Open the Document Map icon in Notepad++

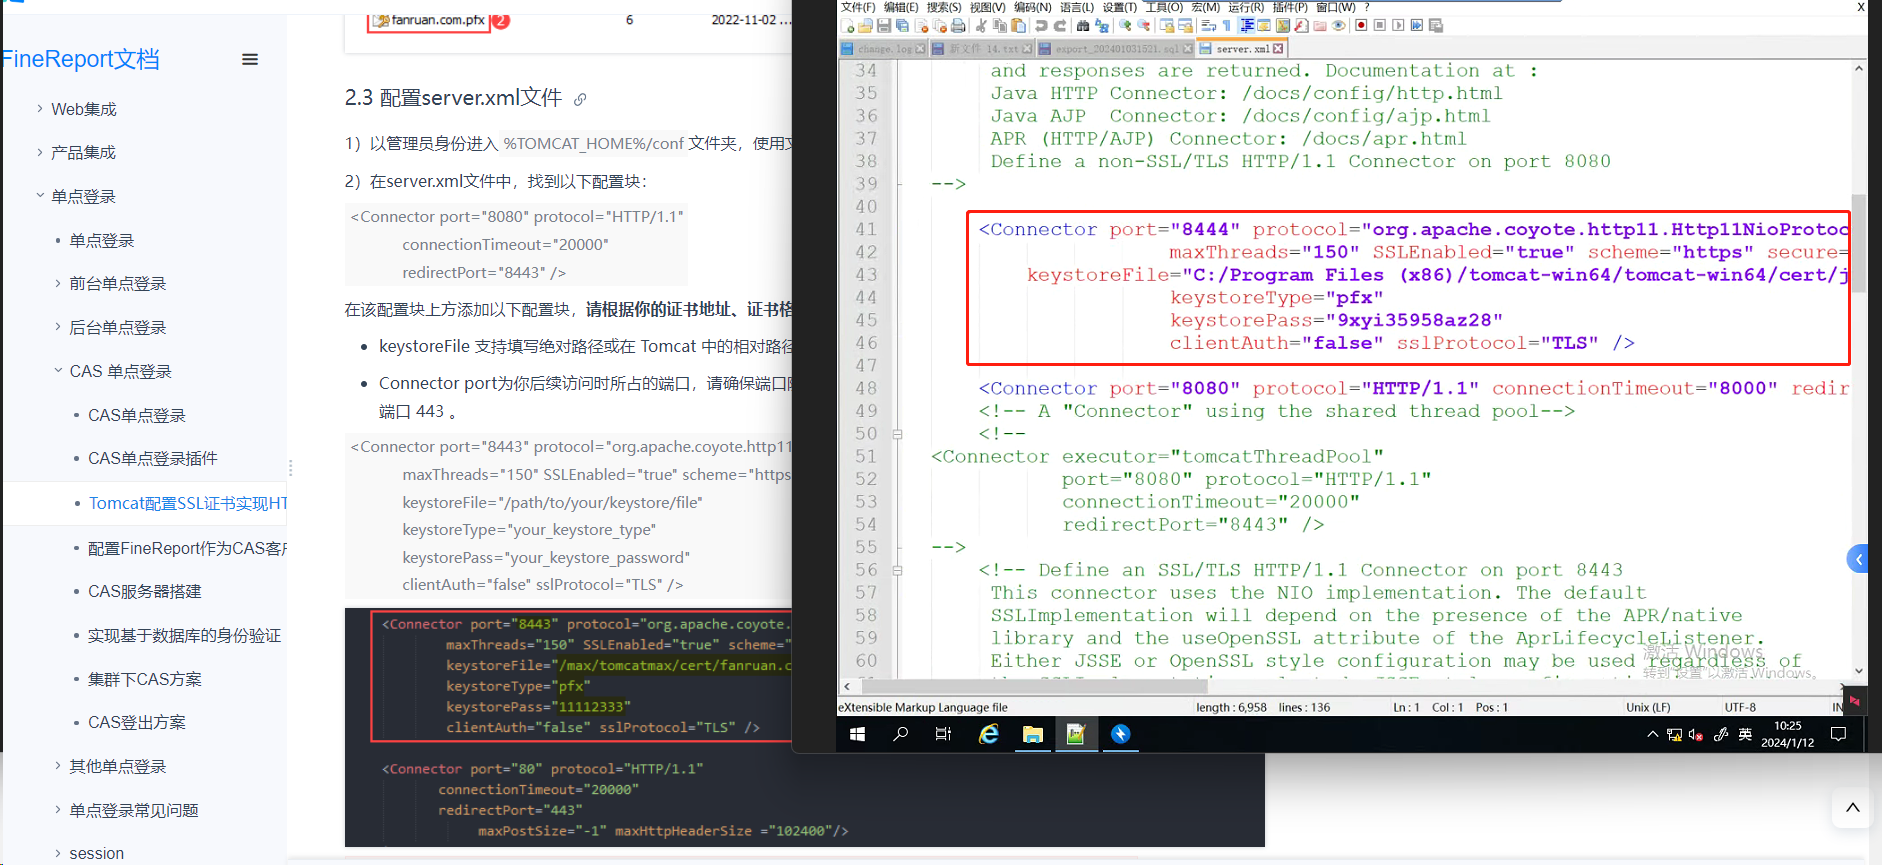pyautogui.click(x=1282, y=25)
